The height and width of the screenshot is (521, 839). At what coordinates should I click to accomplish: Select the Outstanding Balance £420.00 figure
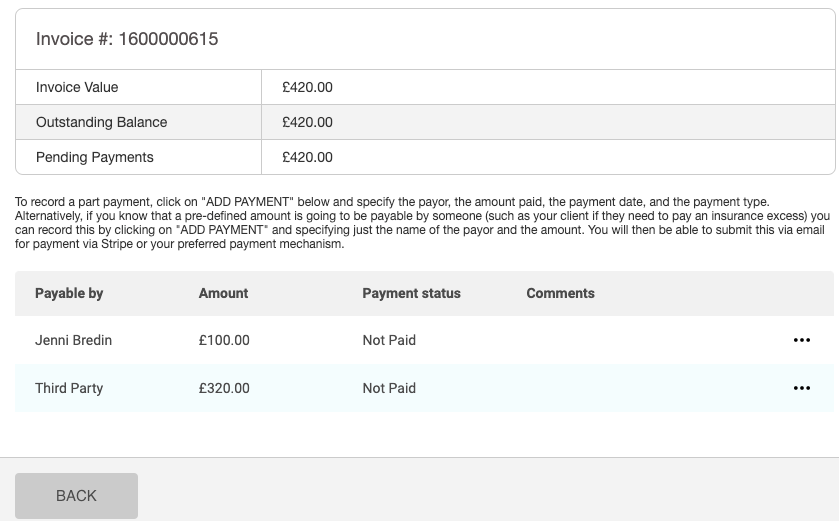pos(307,122)
